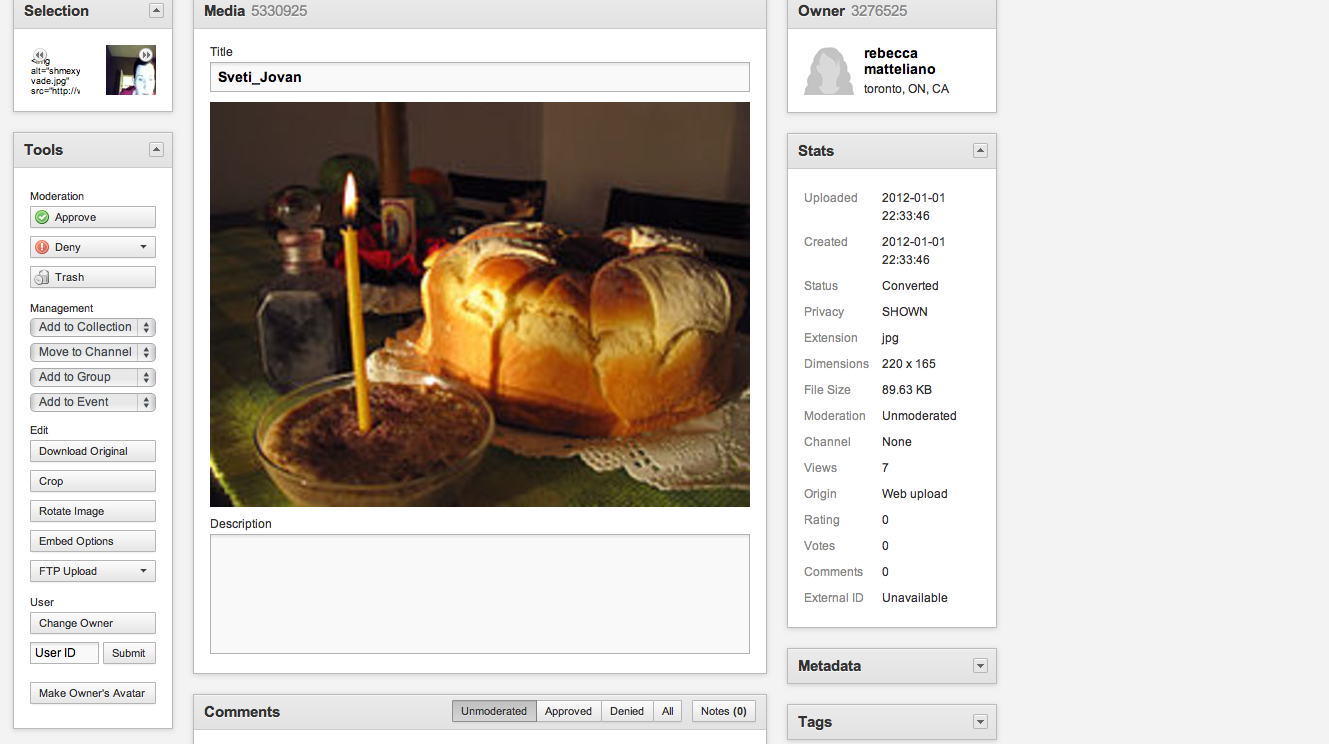1329x744 pixels.
Task: Click Download Original button
Action: (93, 451)
